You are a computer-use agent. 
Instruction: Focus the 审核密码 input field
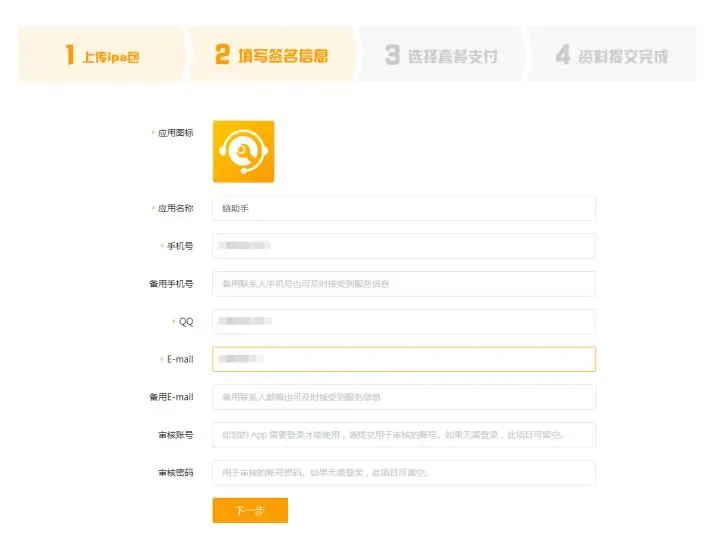404,472
